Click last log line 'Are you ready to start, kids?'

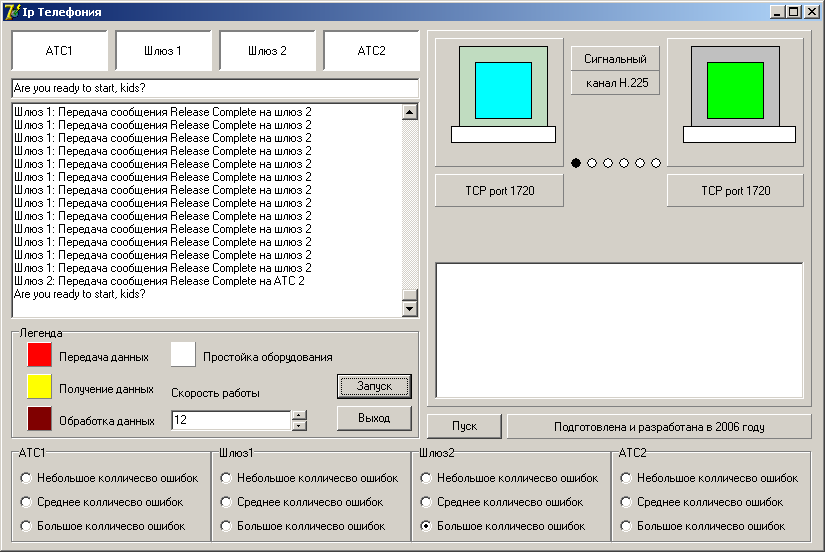[79, 294]
